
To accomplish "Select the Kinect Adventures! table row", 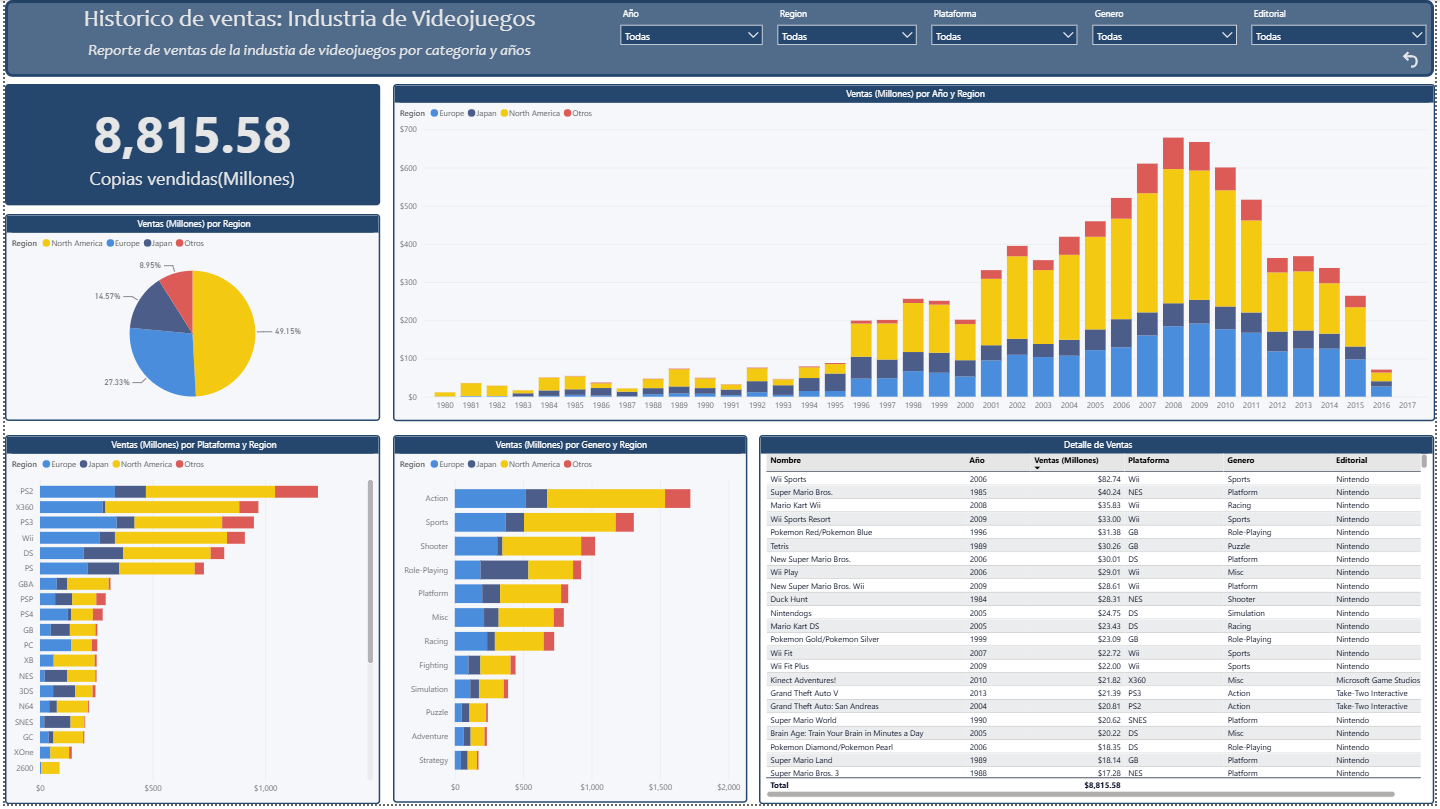I will click(1094, 679).
